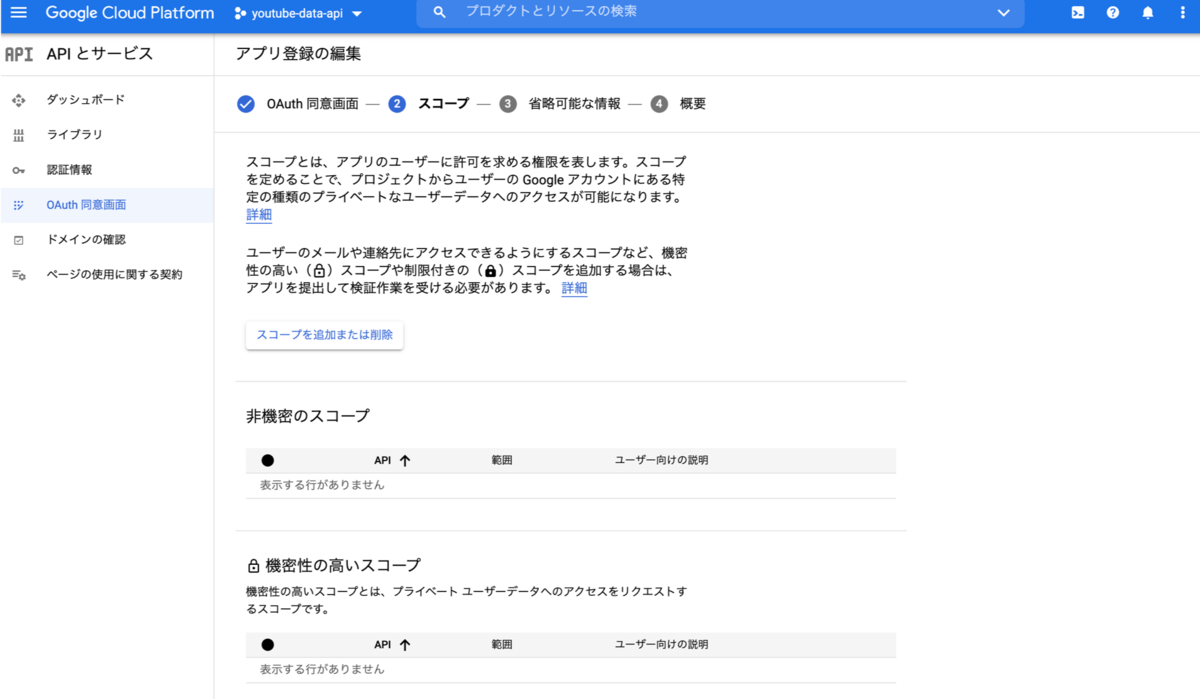Image resolution: width=1200 pixels, height=699 pixels.
Task: Open the youtube-data-api project selector dropdown
Action: 294,14
